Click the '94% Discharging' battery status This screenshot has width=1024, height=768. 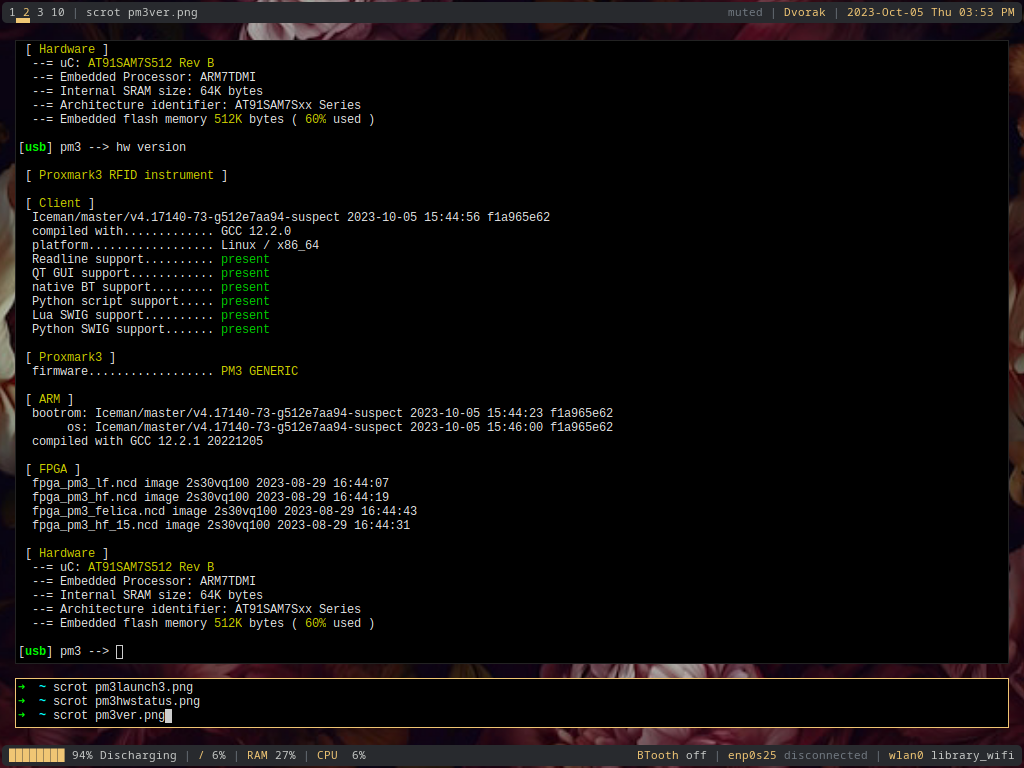tap(124, 756)
